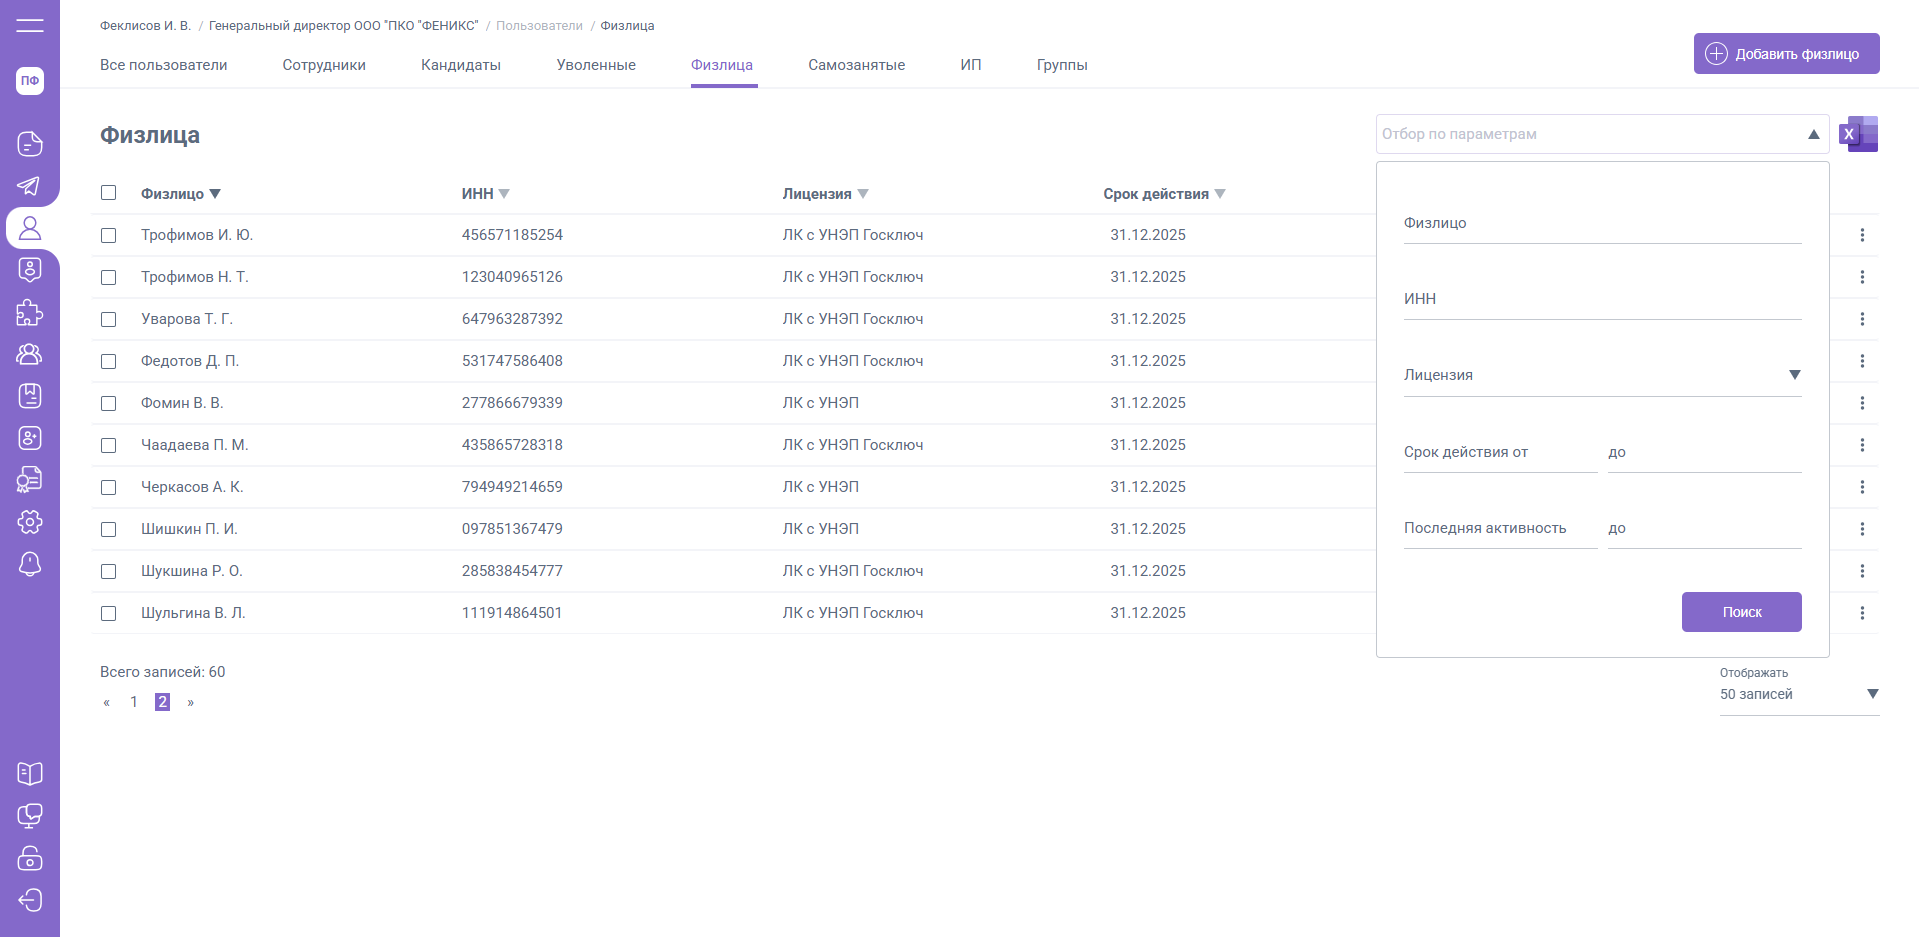Tick the checkbox for Уварова Т. Г.
Image resolution: width=1919 pixels, height=937 pixels.
tap(109, 319)
